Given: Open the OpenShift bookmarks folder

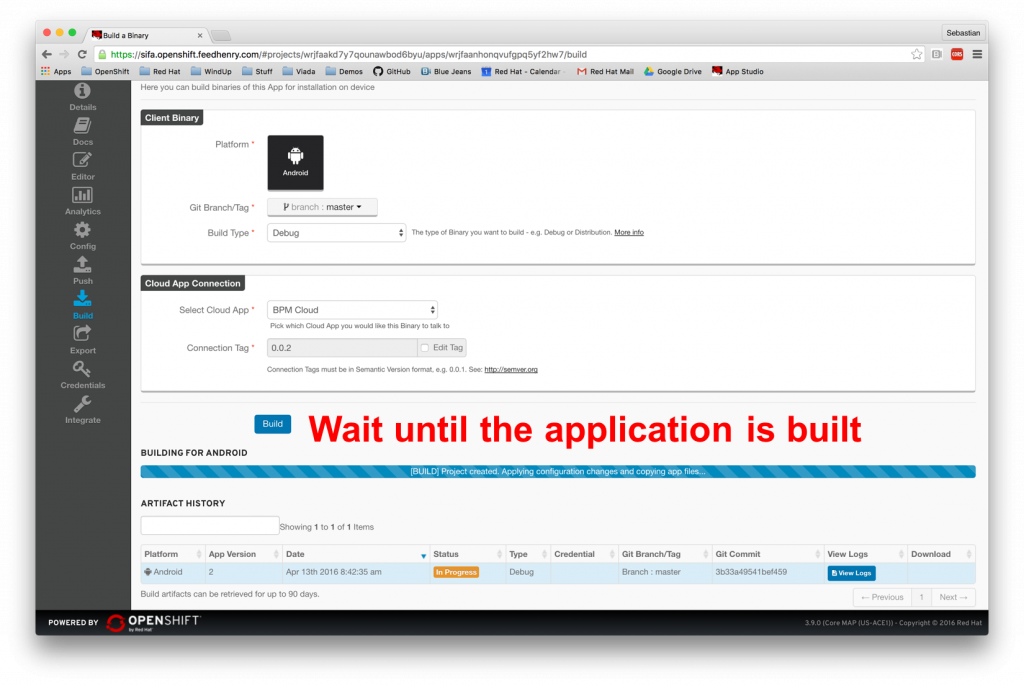Looking at the screenshot, I should 105,72.
